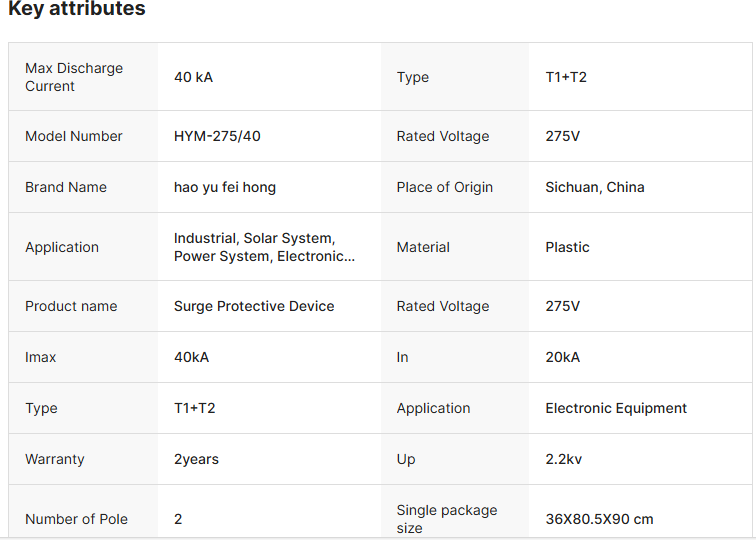Click the HYM-275/40 model number value
The image size is (756, 540).
(x=217, y=136)
